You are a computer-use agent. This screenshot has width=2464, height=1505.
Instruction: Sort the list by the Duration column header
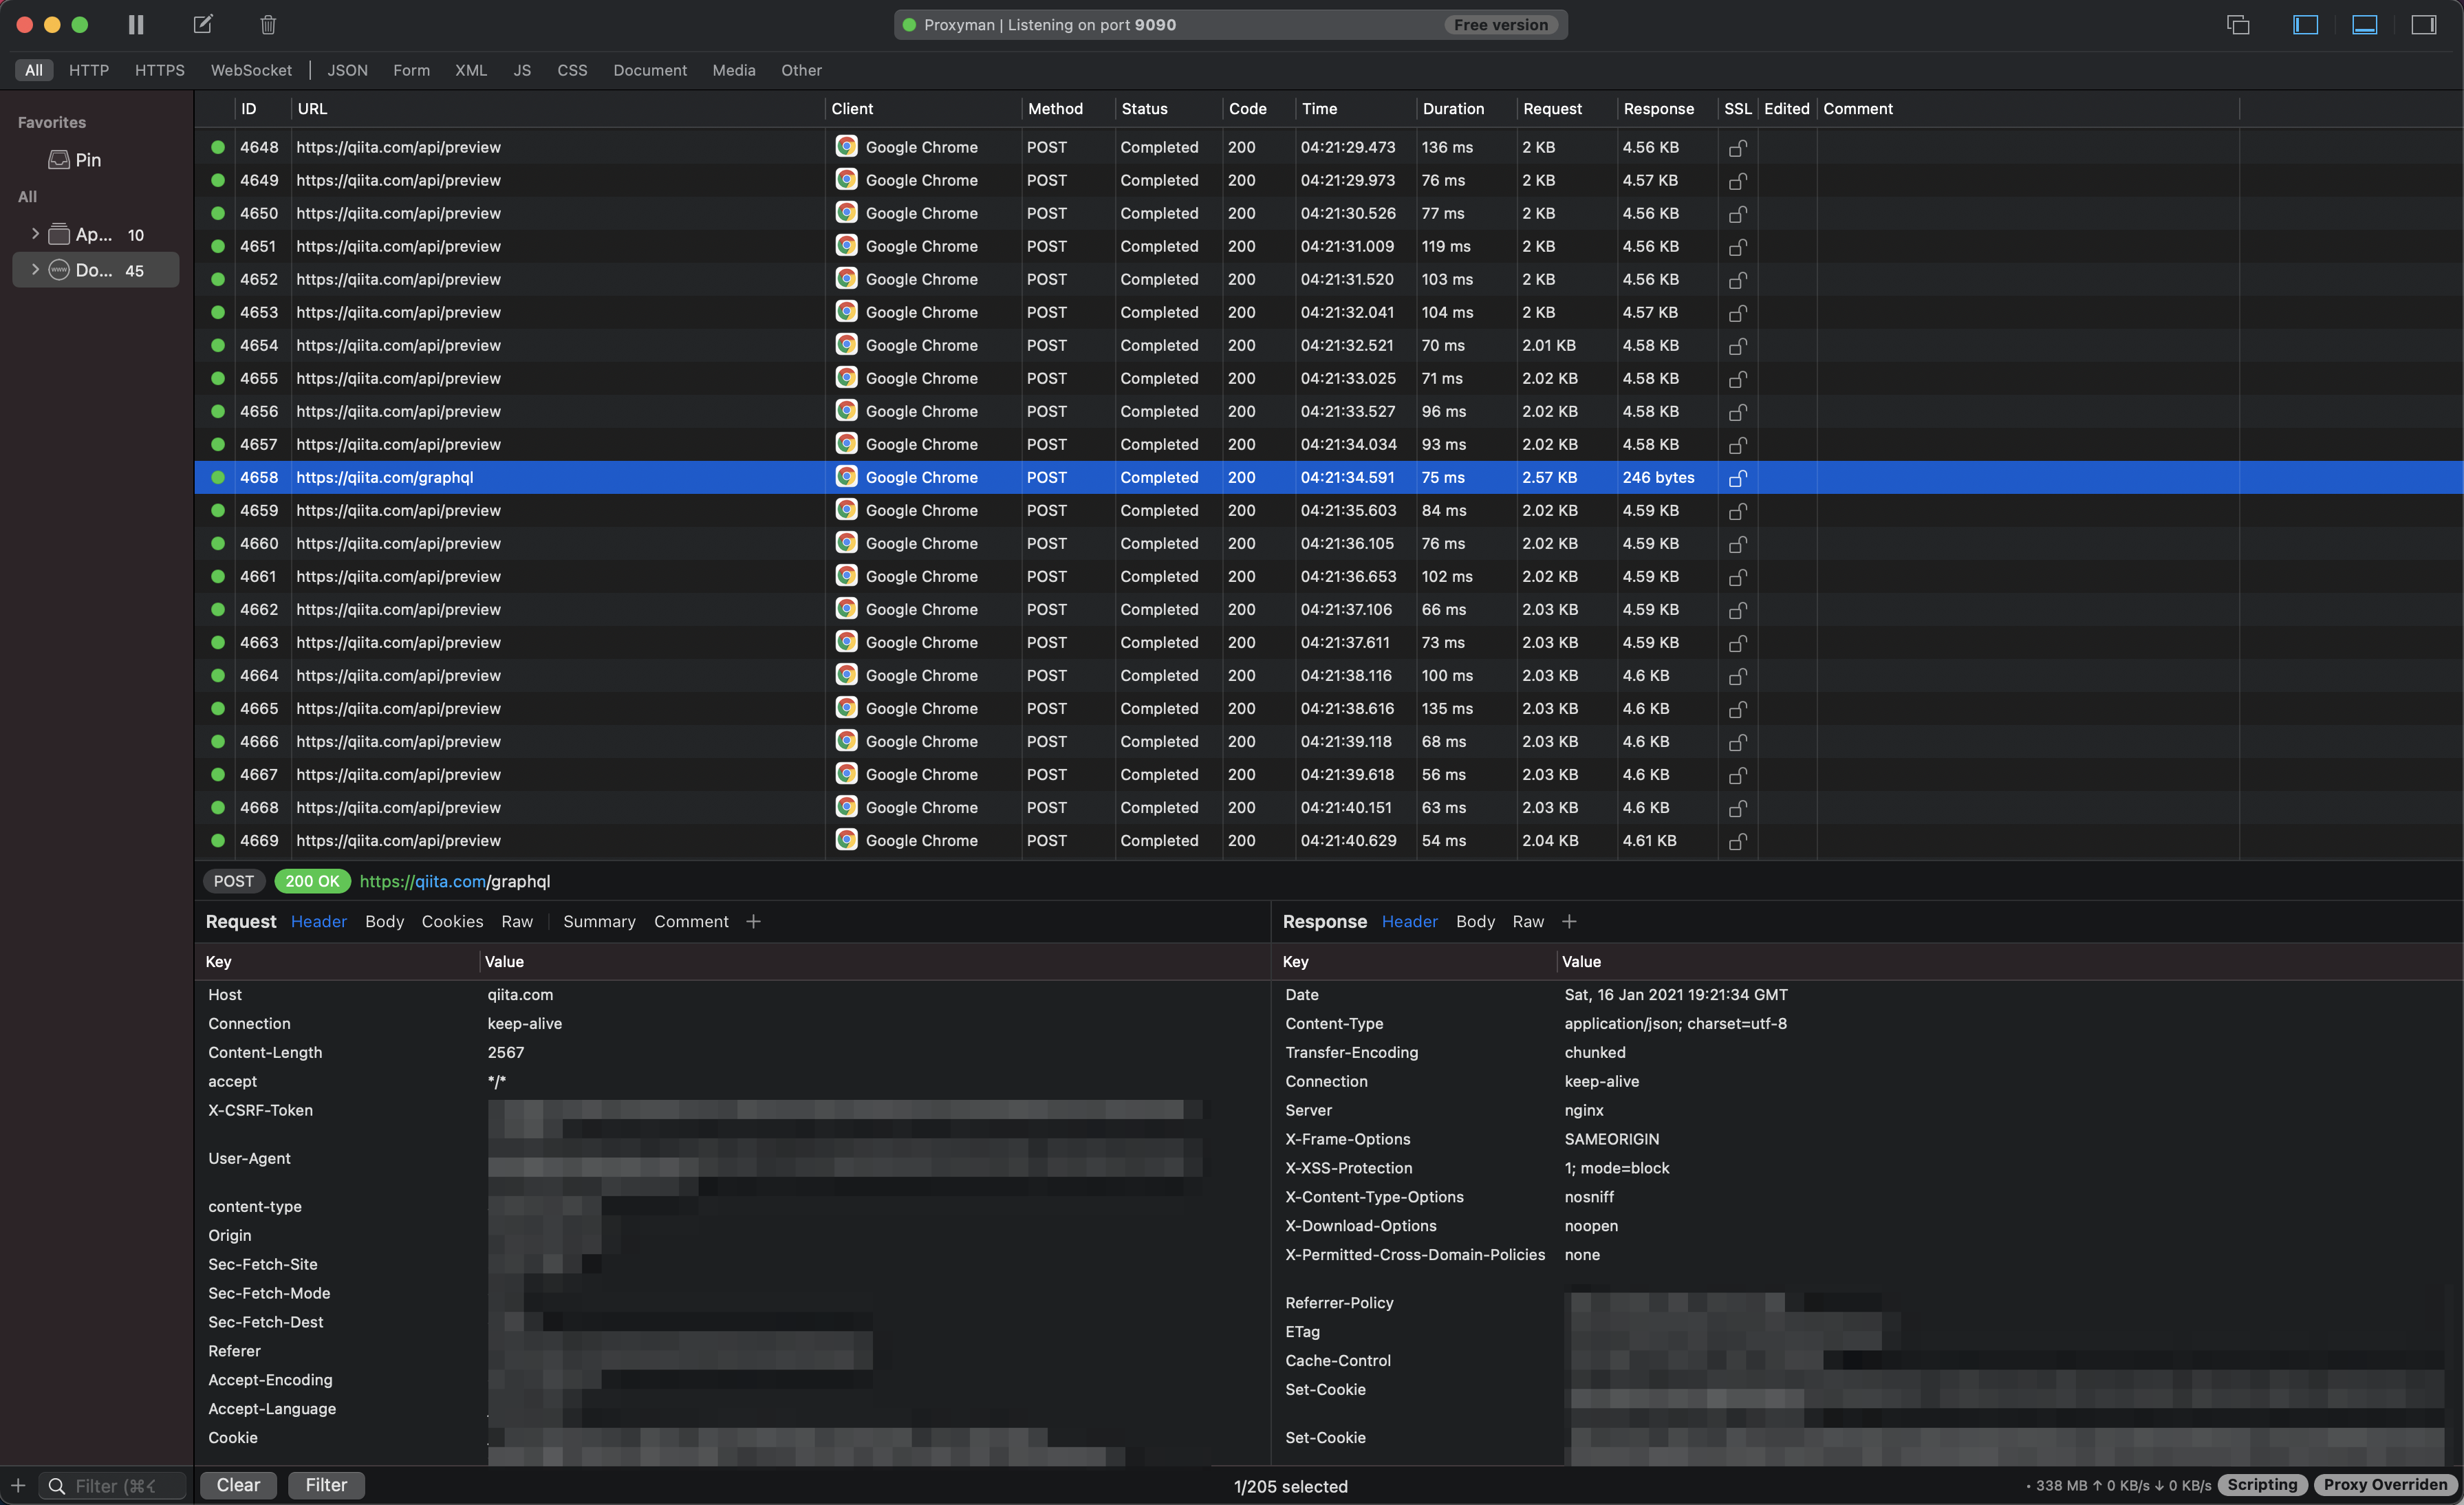click(1453, 109)
